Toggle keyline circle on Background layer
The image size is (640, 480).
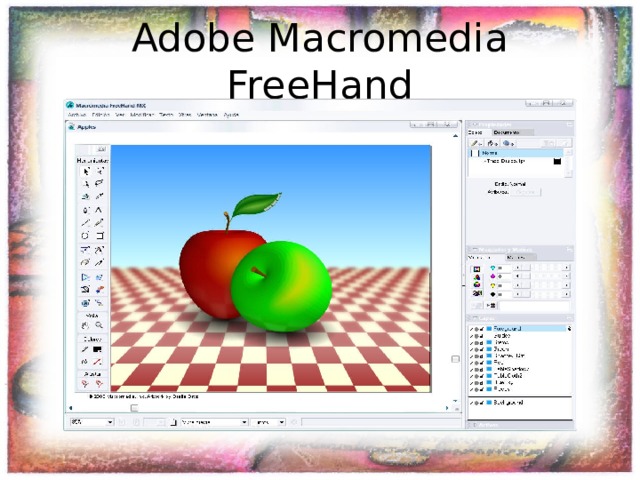(476, 402)
